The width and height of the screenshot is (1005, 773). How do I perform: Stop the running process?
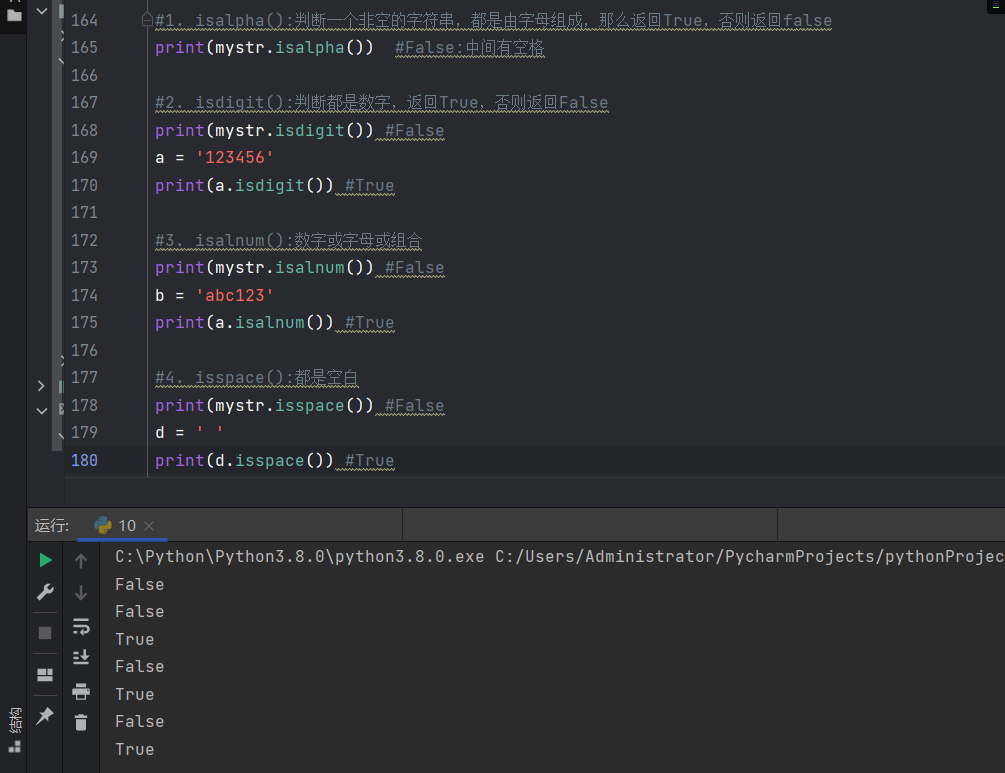[x=45, y=633]
